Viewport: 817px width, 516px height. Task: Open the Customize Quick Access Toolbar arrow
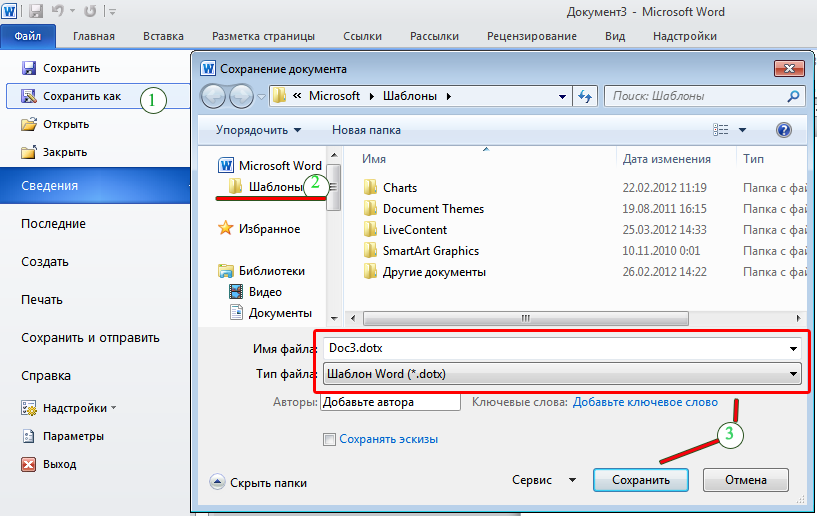(x=111, y=11)
